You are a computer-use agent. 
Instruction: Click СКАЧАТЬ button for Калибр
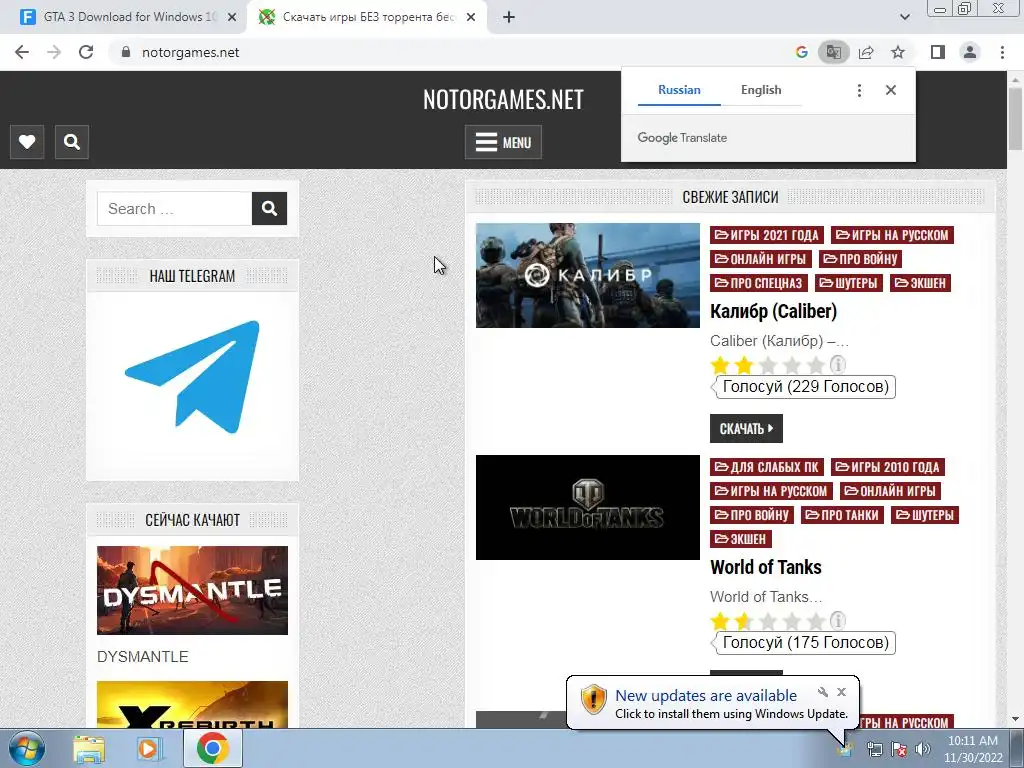[x=746, y=428]
